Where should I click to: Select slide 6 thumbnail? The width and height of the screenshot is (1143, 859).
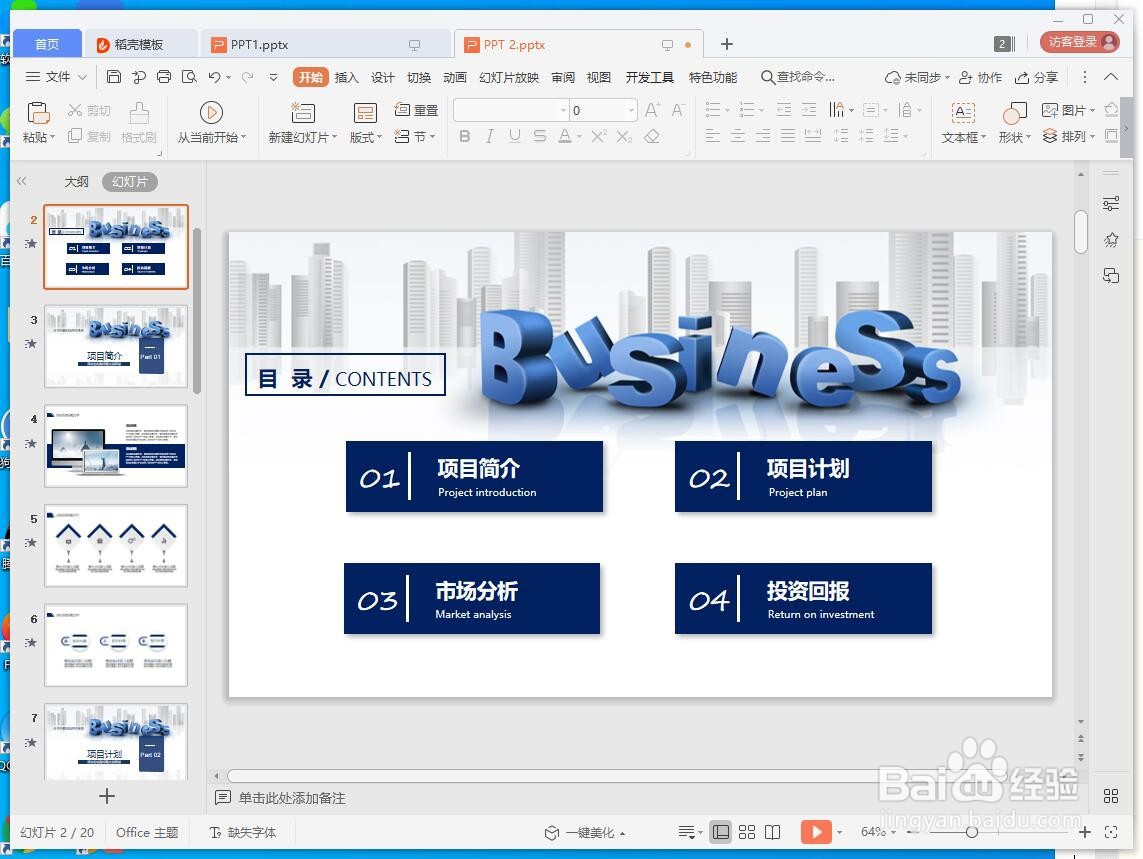tap(116, 645)
